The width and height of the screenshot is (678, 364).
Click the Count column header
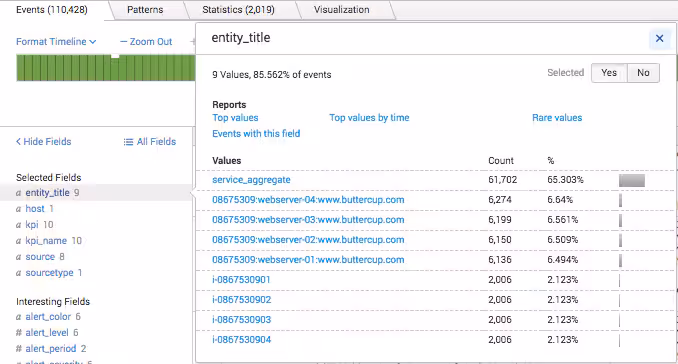tap(501, 160)
